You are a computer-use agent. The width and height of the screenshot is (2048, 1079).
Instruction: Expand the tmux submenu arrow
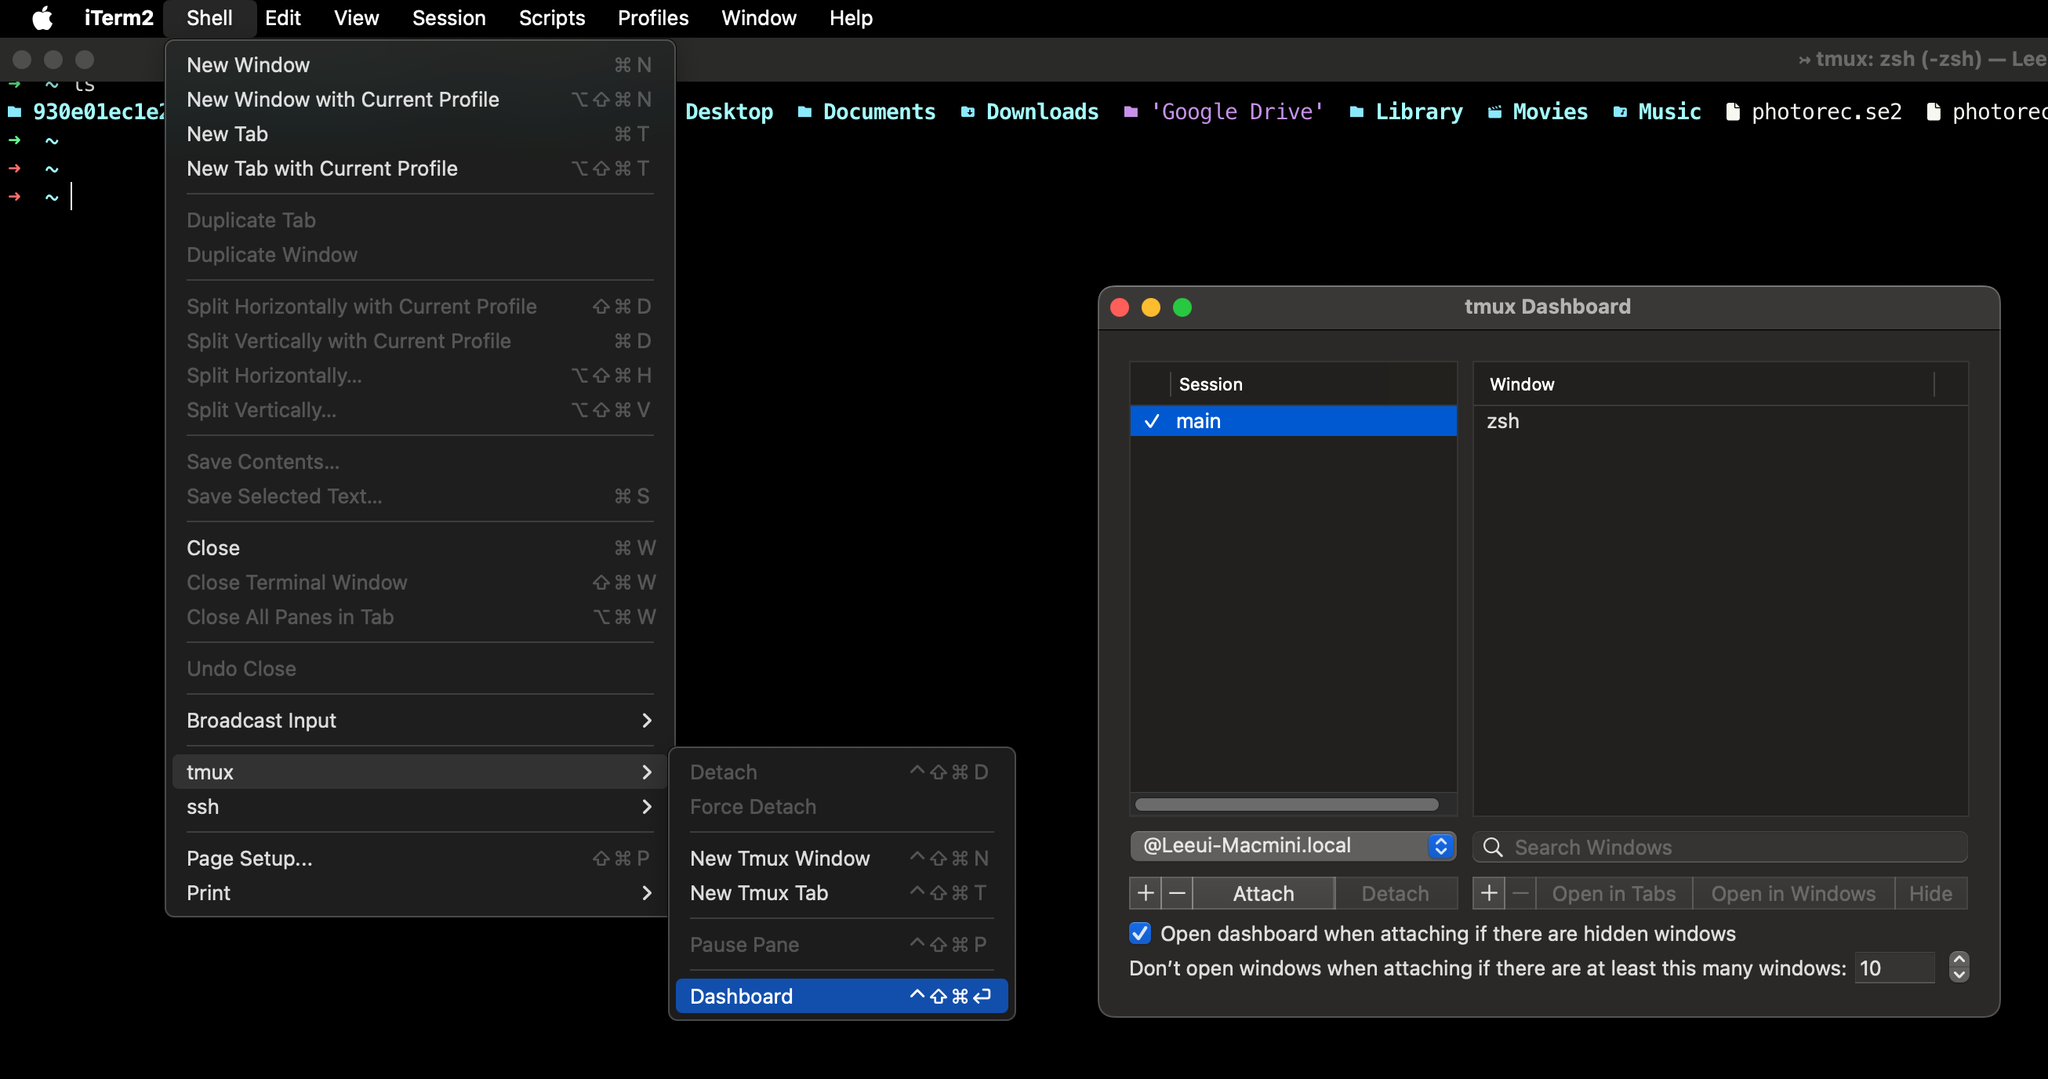[646, 772]
